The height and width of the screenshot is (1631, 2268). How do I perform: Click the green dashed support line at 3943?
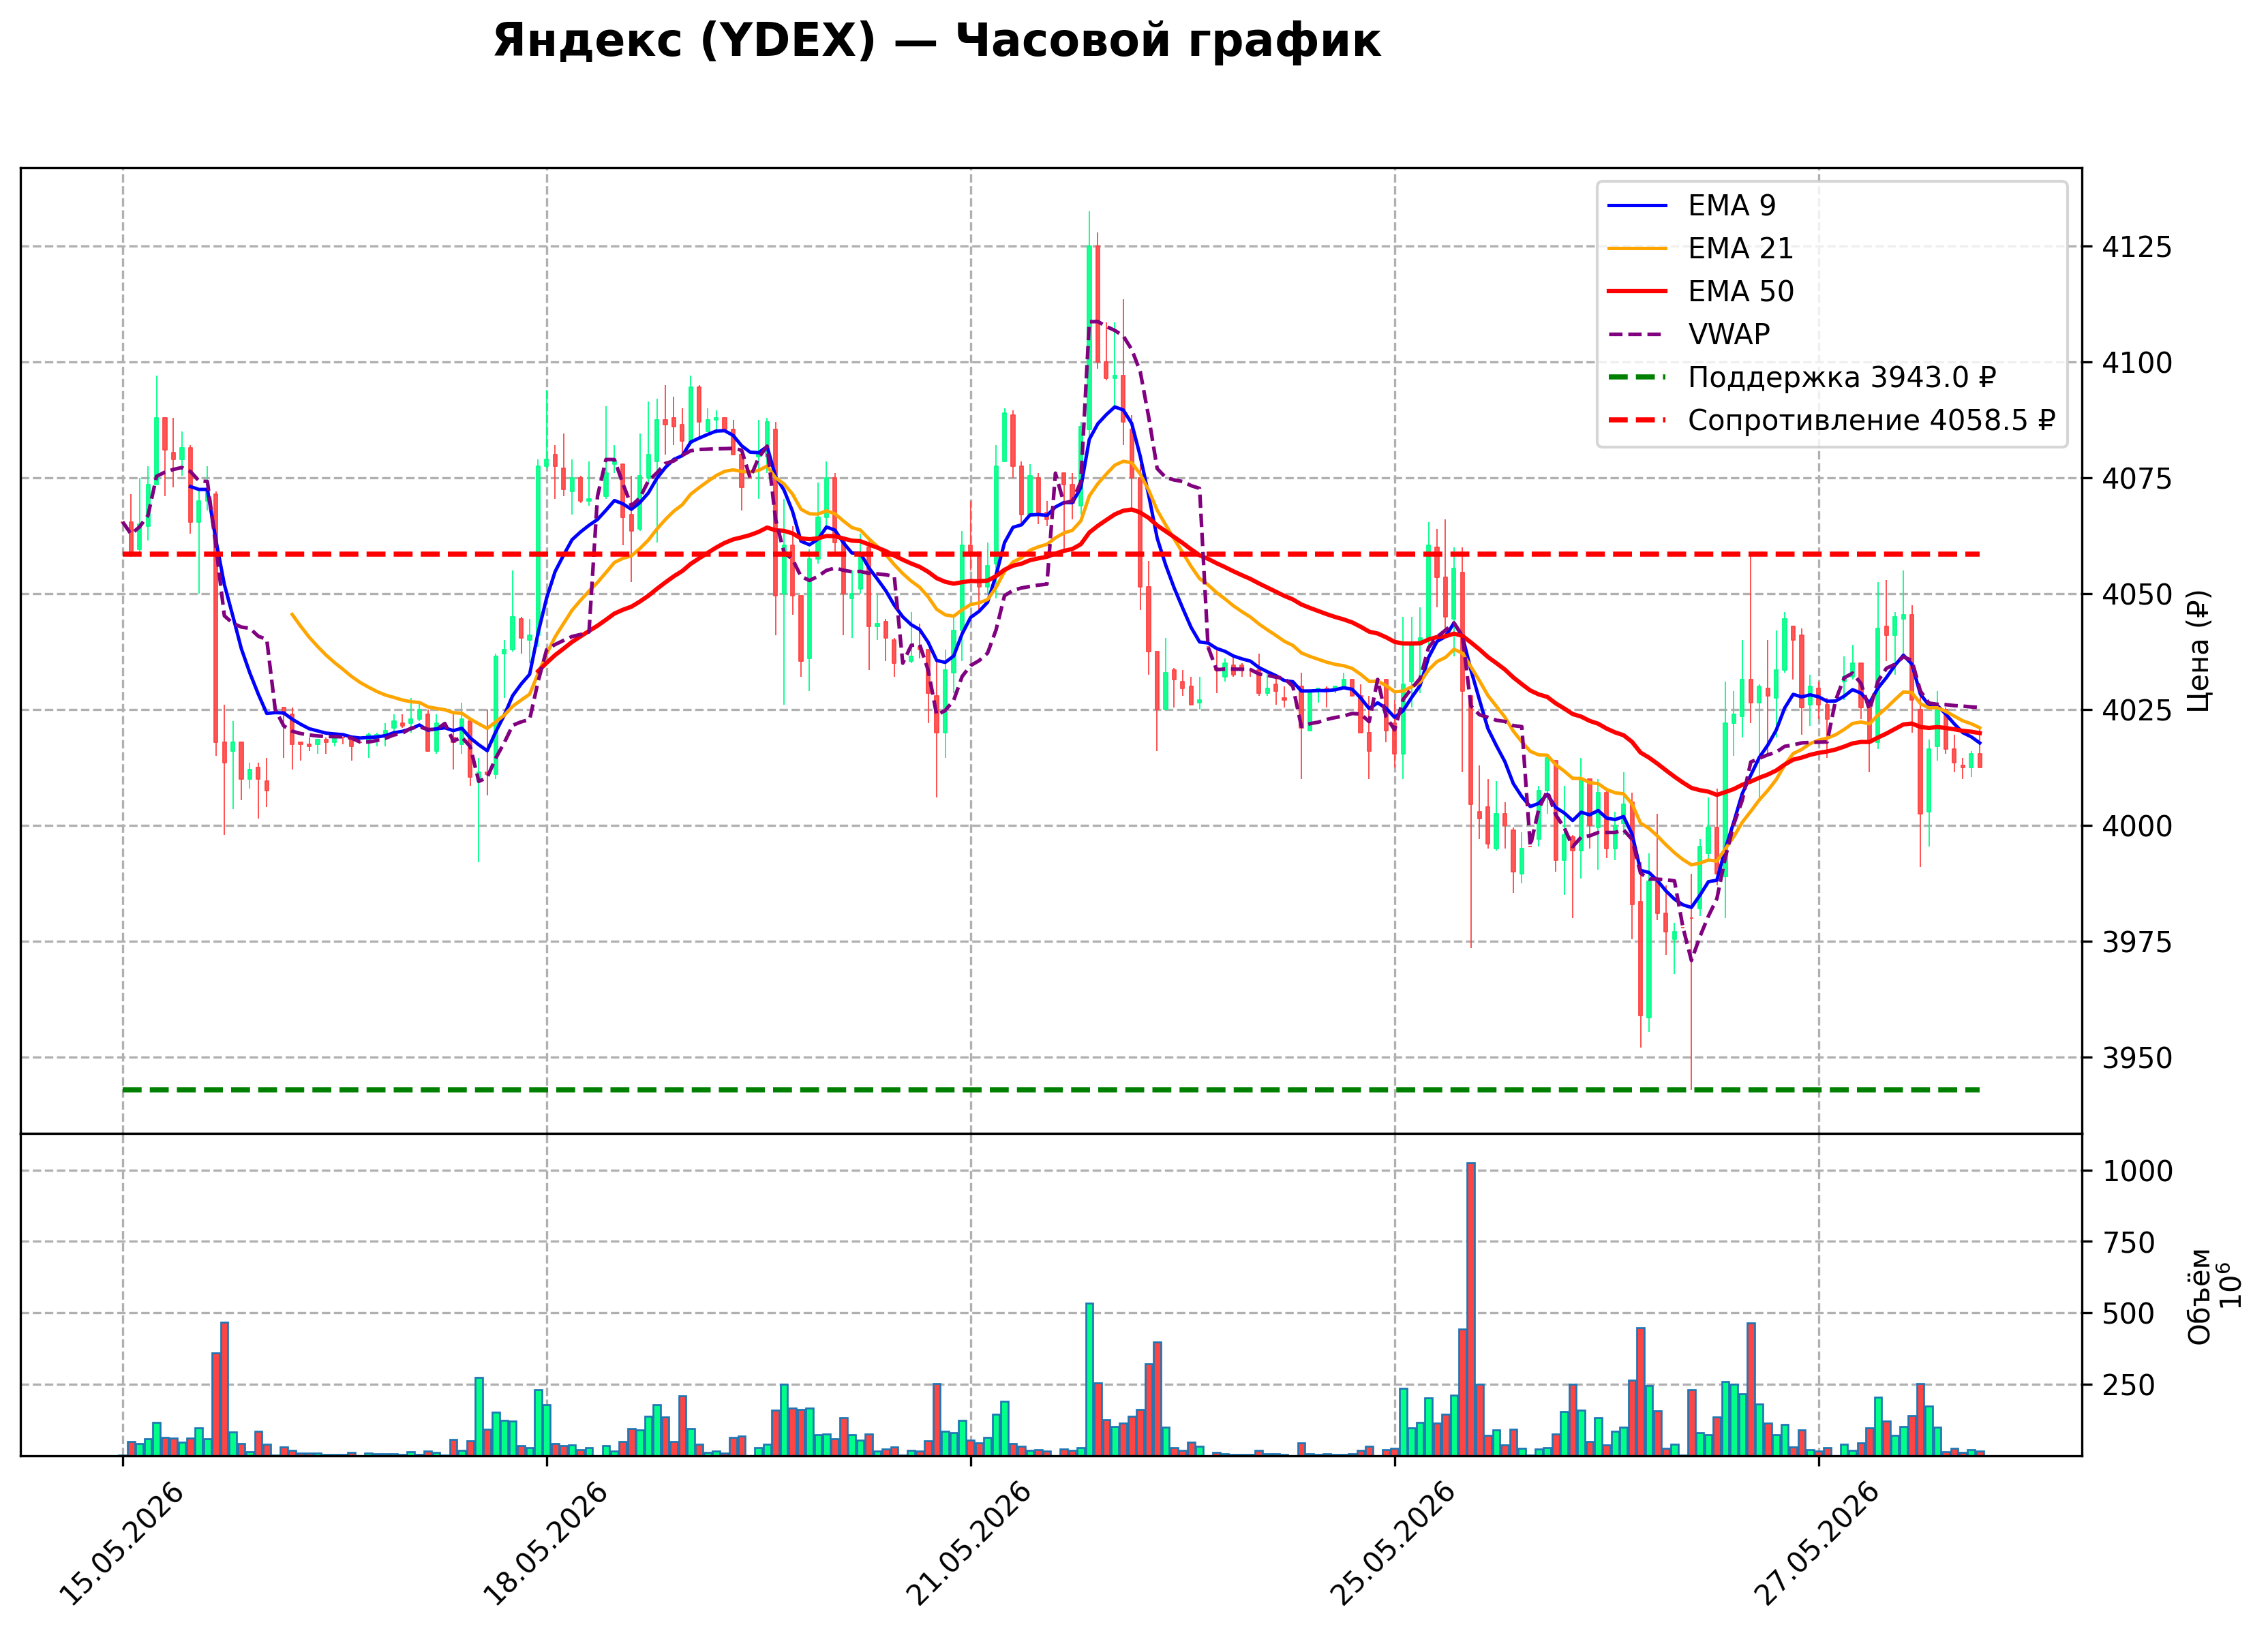1051,1090
